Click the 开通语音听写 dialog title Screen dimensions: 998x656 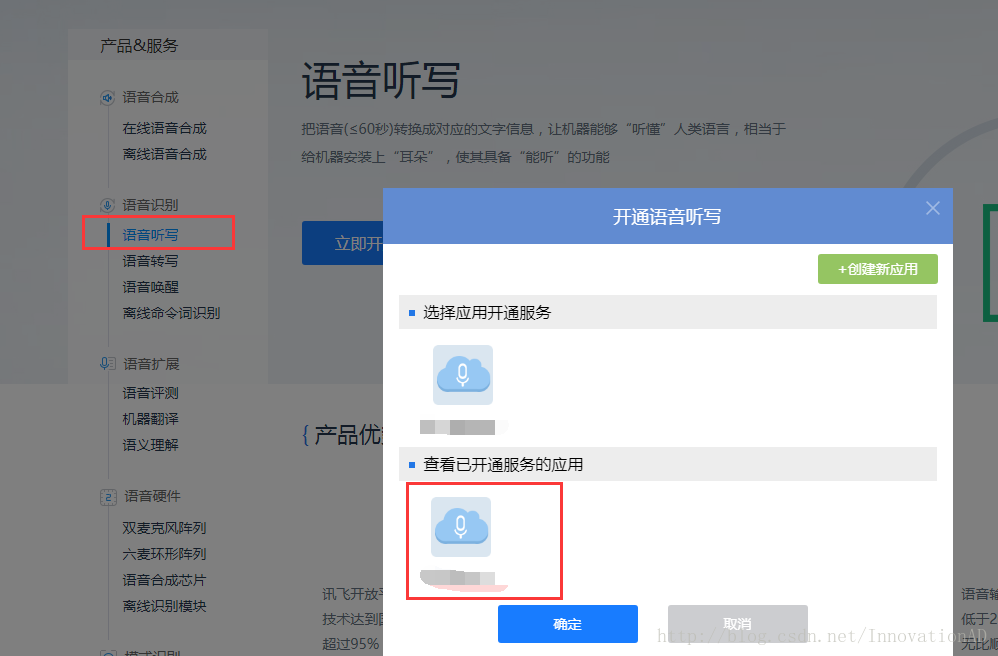coord(667,217)
